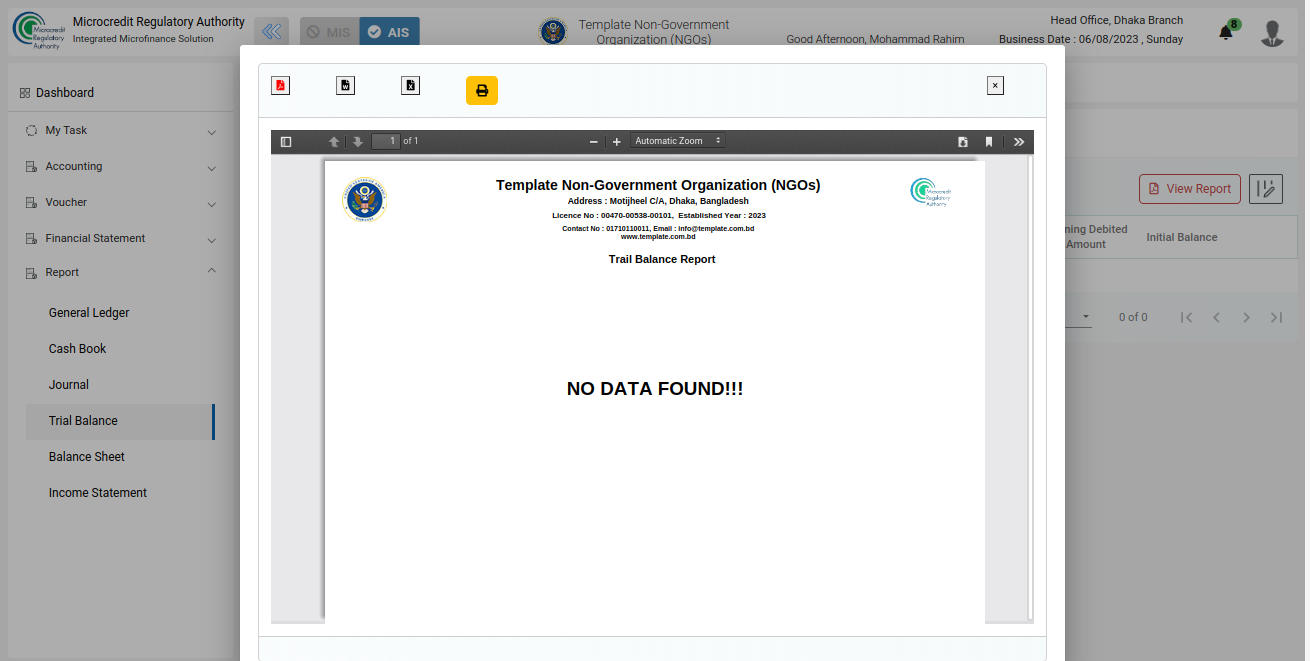The width and height of the screenshot is (1310, 661).
Task: Export report as Word document
Action: coord(345,85)
